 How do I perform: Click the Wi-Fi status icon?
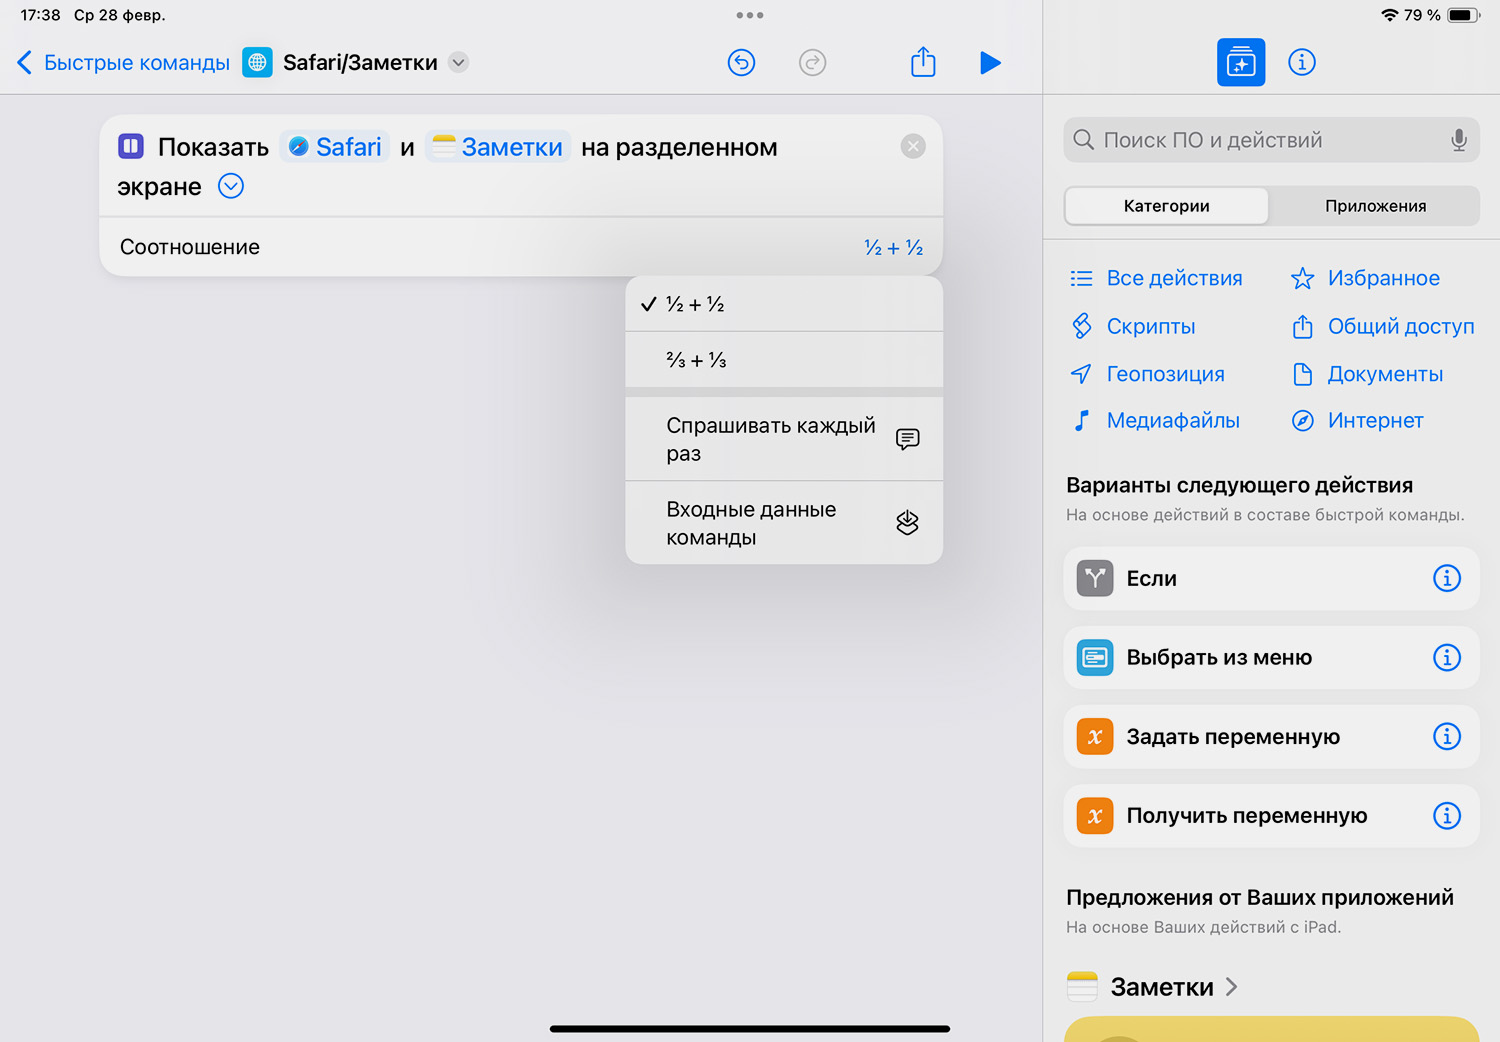[x=1389, y=15]
